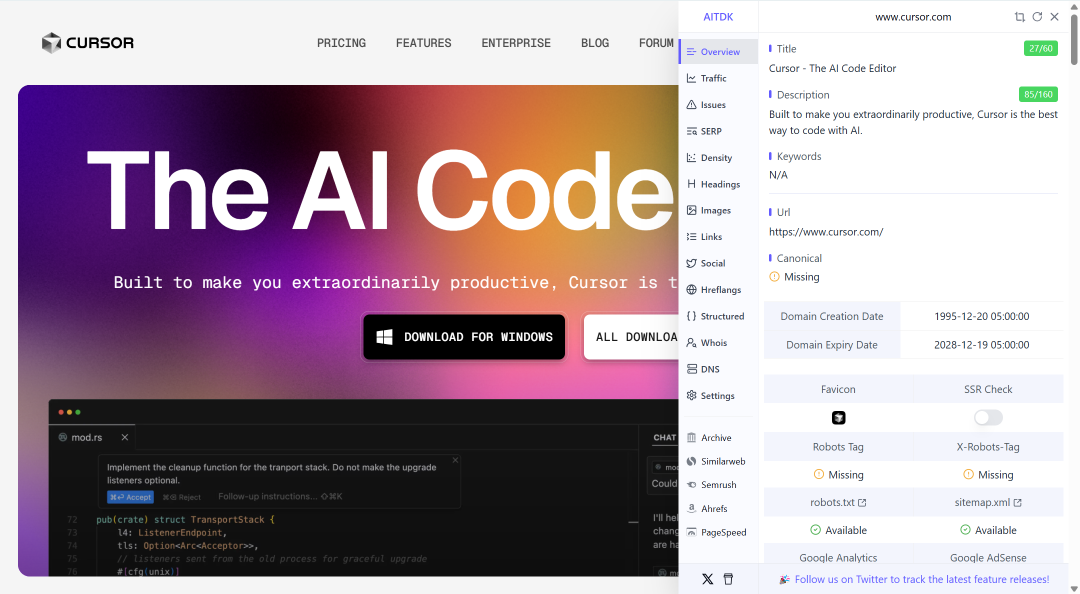Click the refresh icon in AITDK header
Image resolution: width=1080 pixels, height=594 pixels.
click(1037, 17)
